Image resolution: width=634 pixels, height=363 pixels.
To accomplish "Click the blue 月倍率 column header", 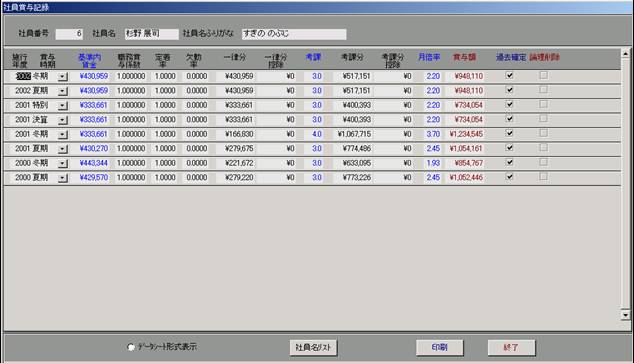I will [429, 57].
